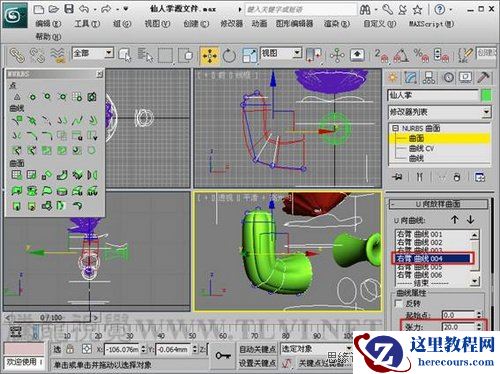Open the 组(G) menu
The height and width of the screenshot is (374, 500).
[122, 24]
